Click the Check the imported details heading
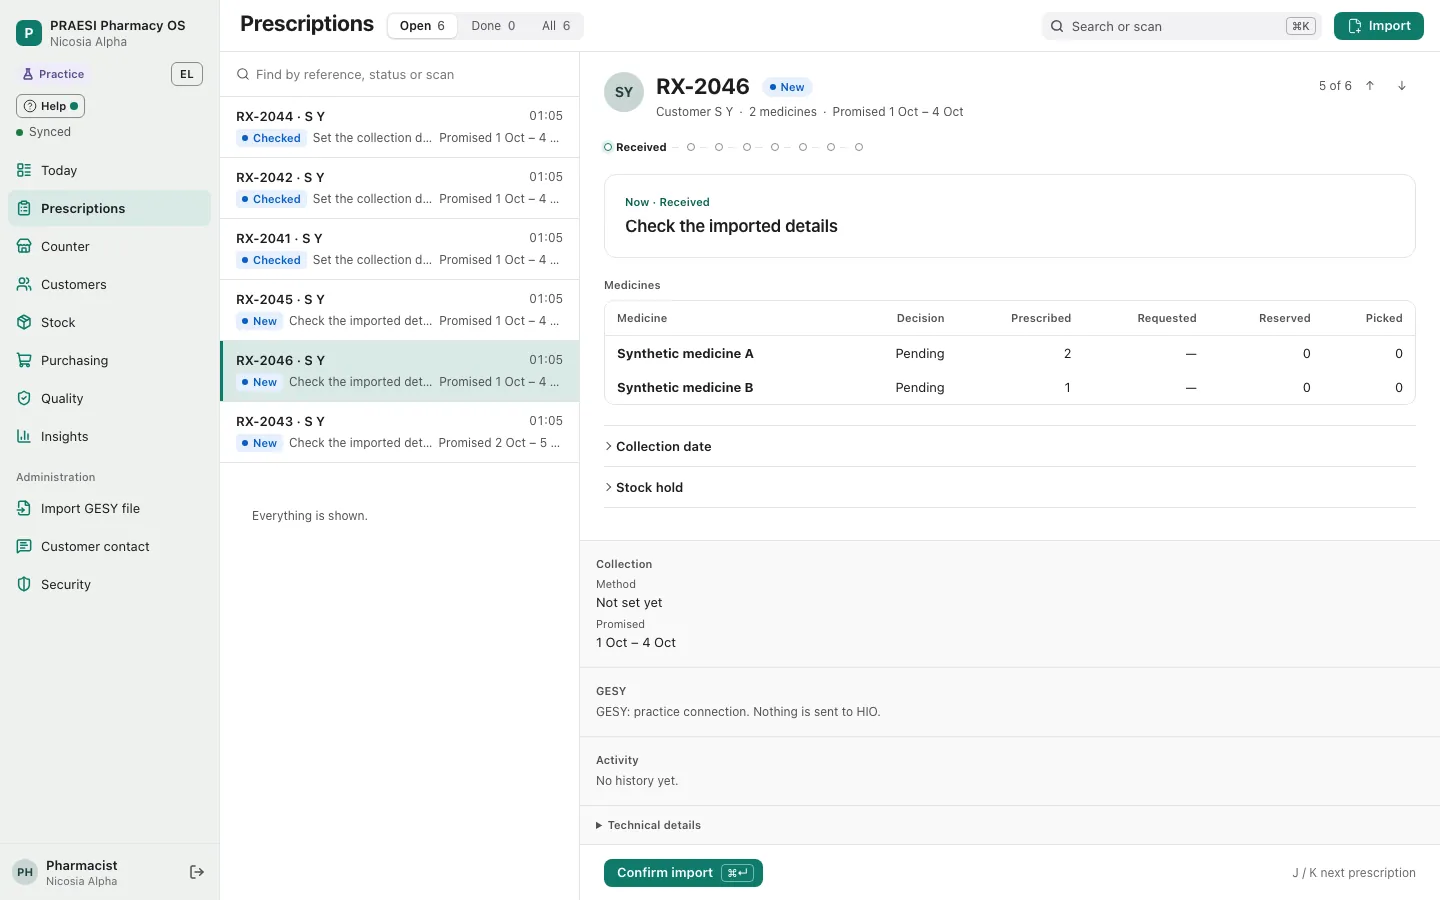The width and height of the screenshot is (1440, 900). click(731, 226)
